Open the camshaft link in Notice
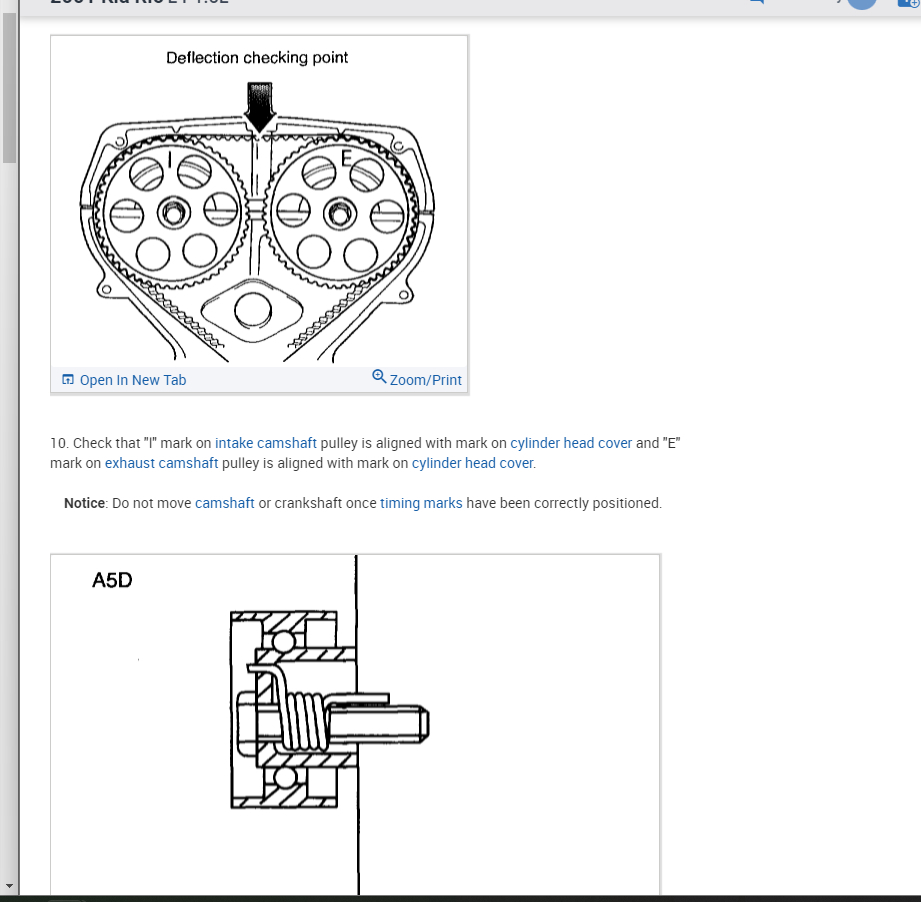 pos(224,503)
